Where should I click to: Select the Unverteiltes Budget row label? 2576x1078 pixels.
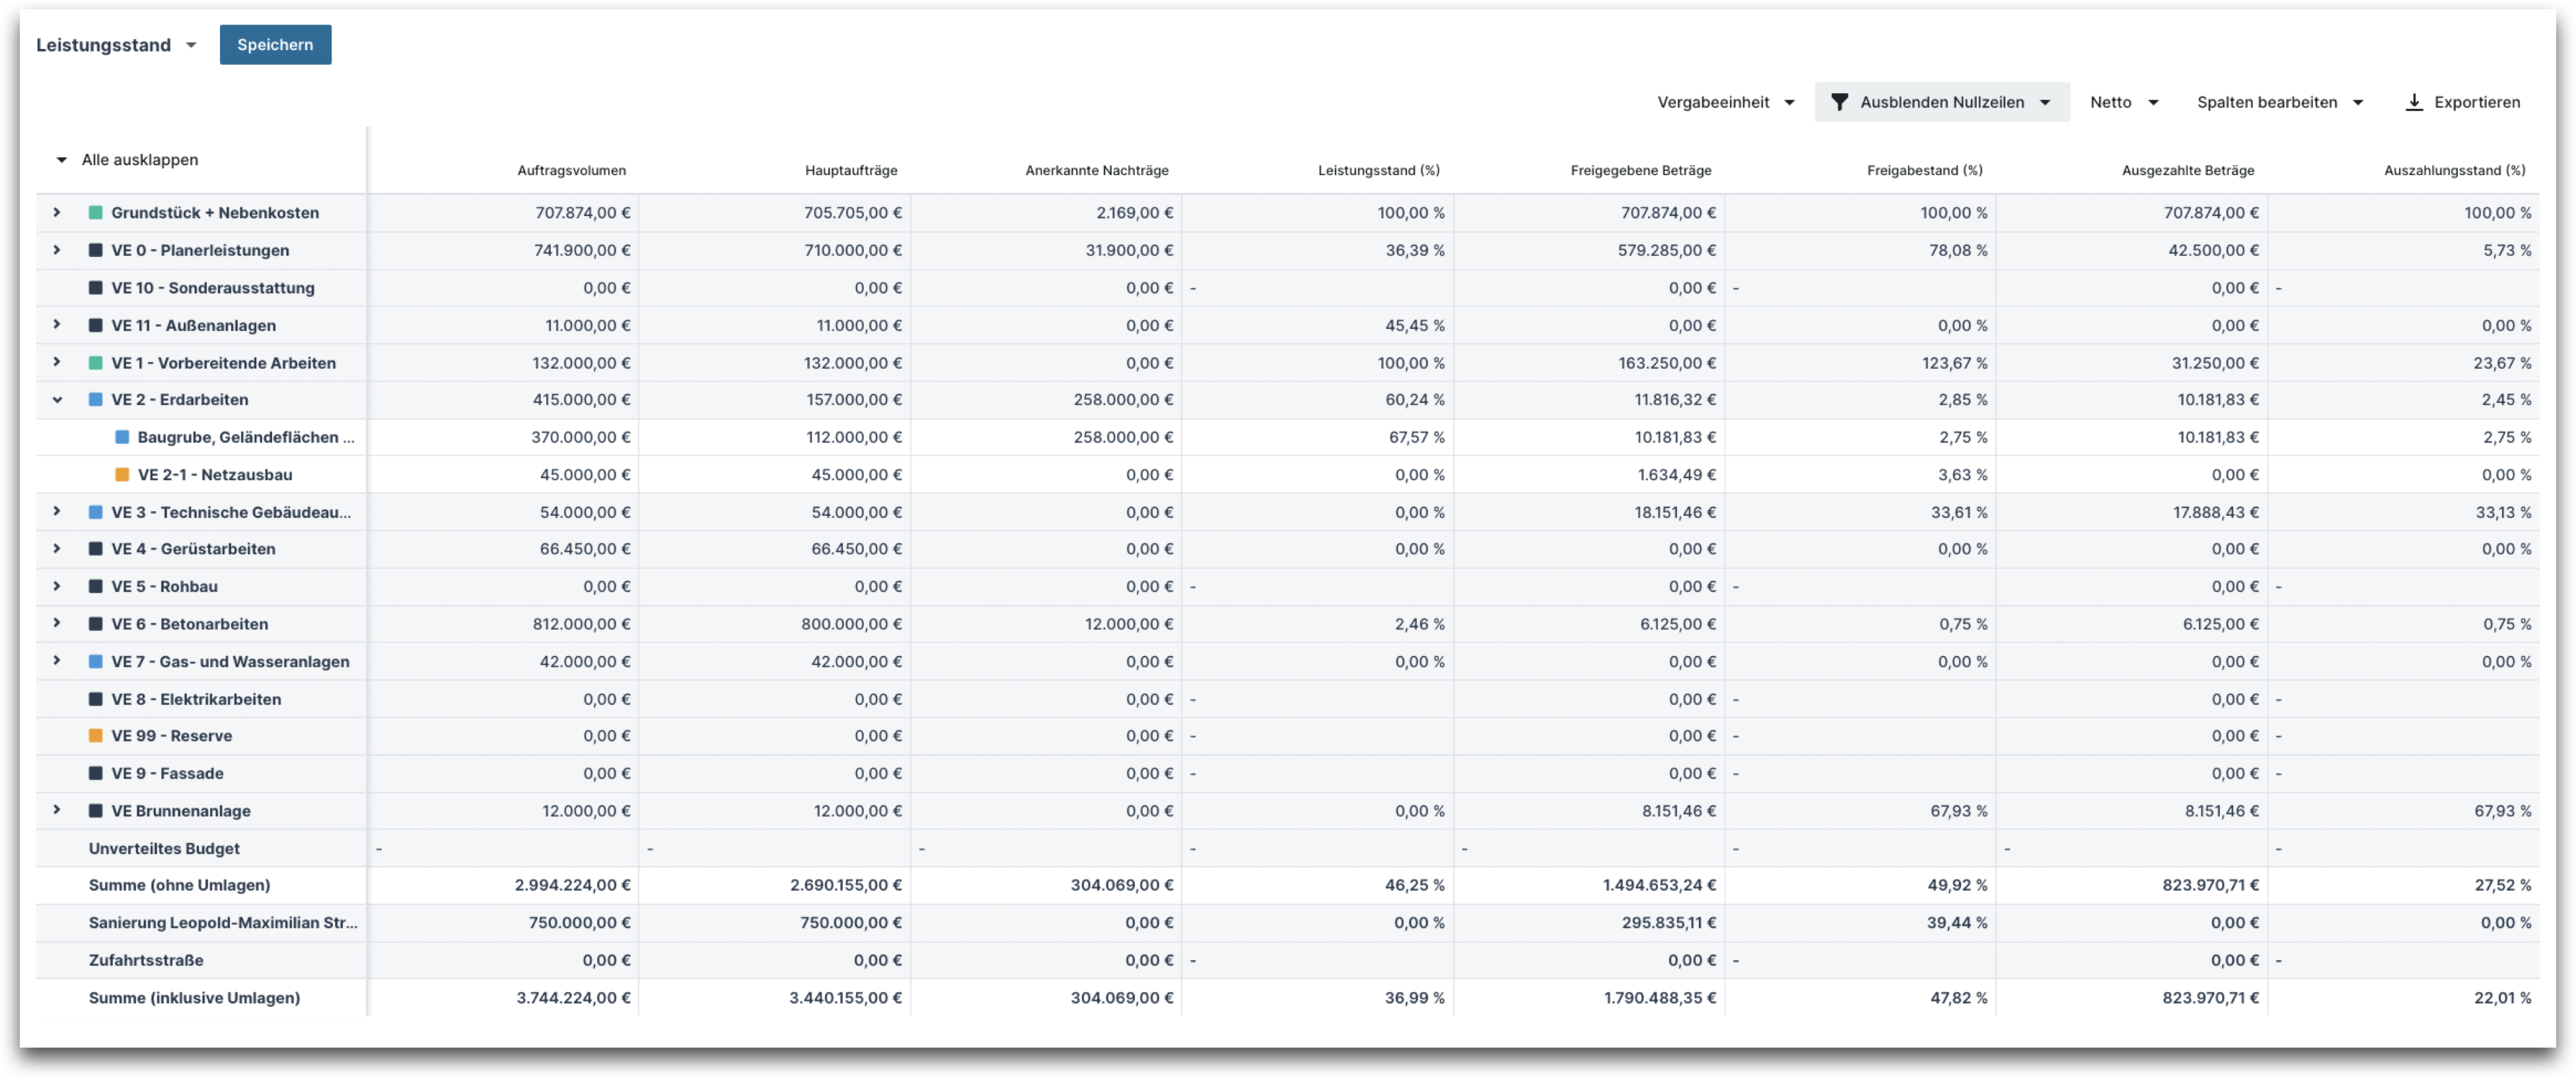point(164,848)
